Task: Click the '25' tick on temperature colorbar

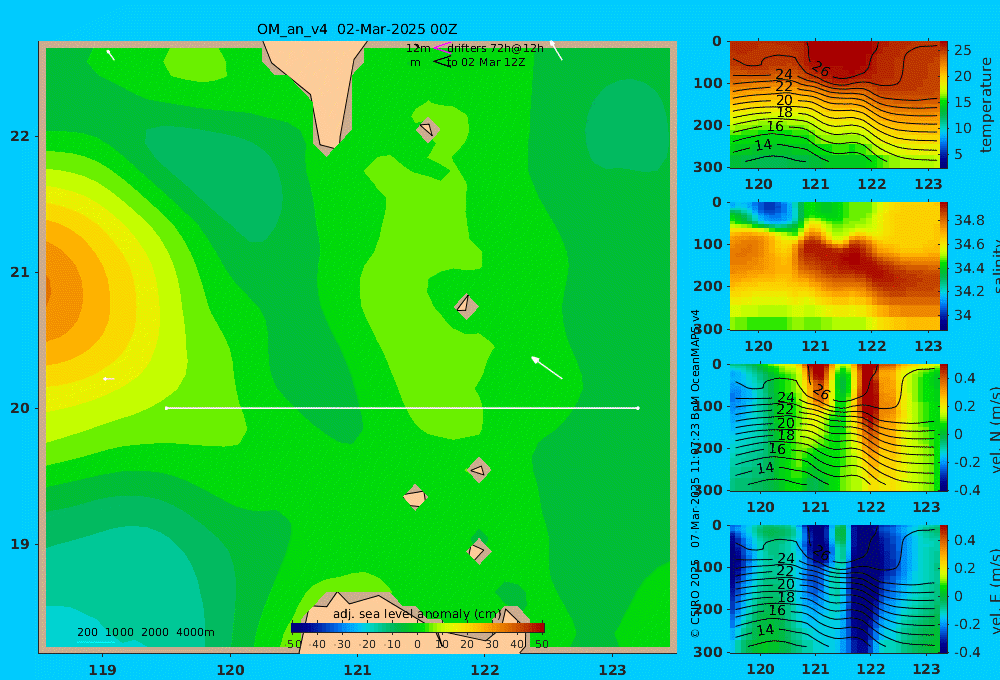Action: [x=962, y=50]
